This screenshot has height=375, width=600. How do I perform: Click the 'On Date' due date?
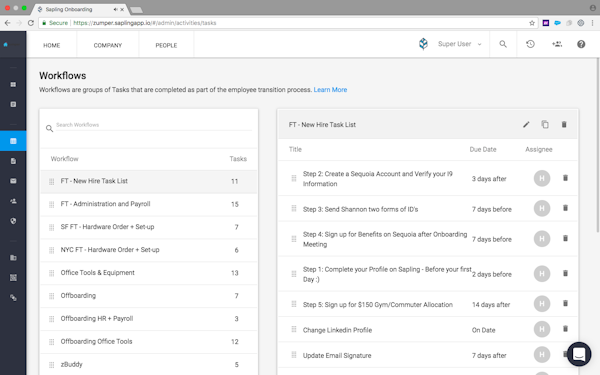tap(483, 330)
